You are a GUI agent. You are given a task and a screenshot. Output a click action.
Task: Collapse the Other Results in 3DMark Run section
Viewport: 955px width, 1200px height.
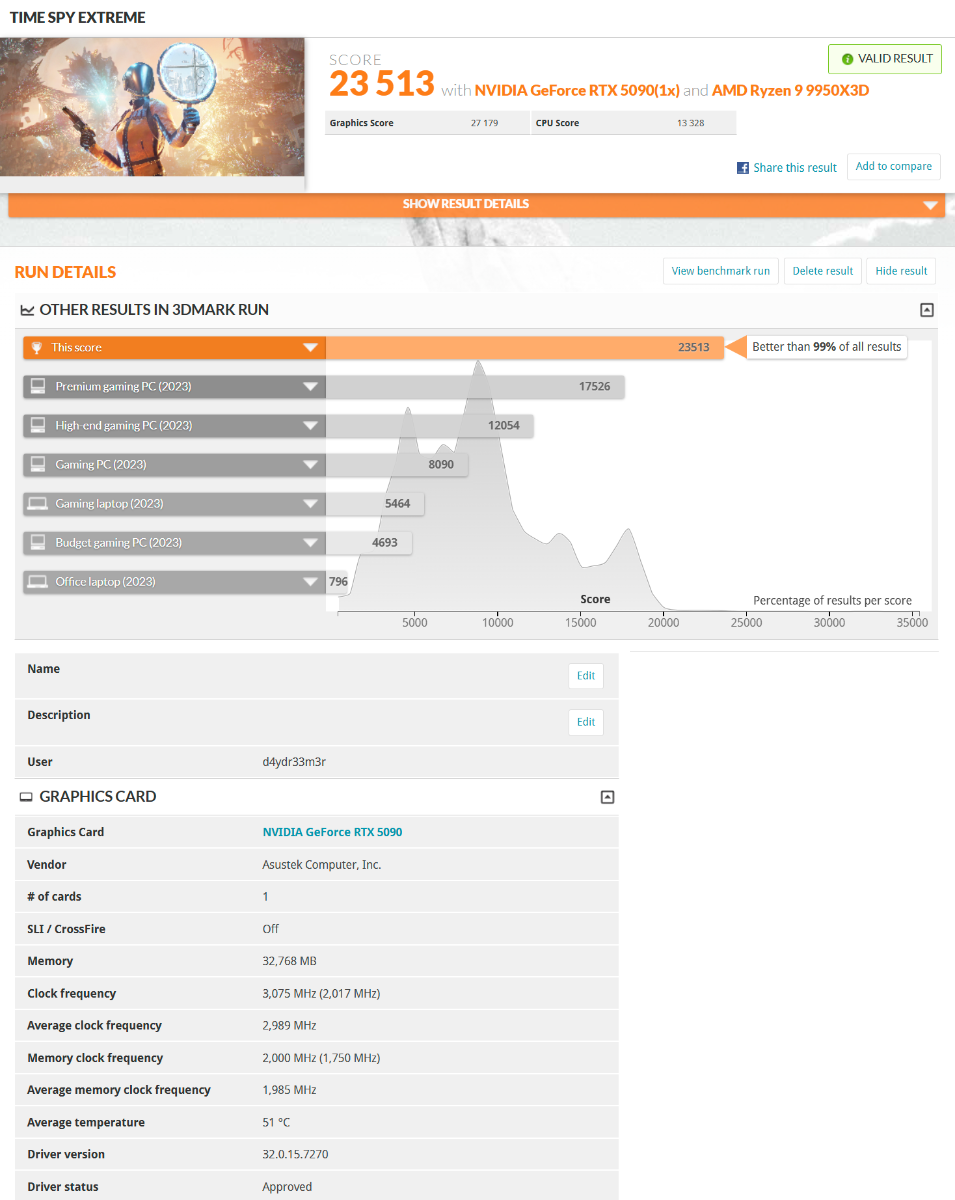coord(927,310)
